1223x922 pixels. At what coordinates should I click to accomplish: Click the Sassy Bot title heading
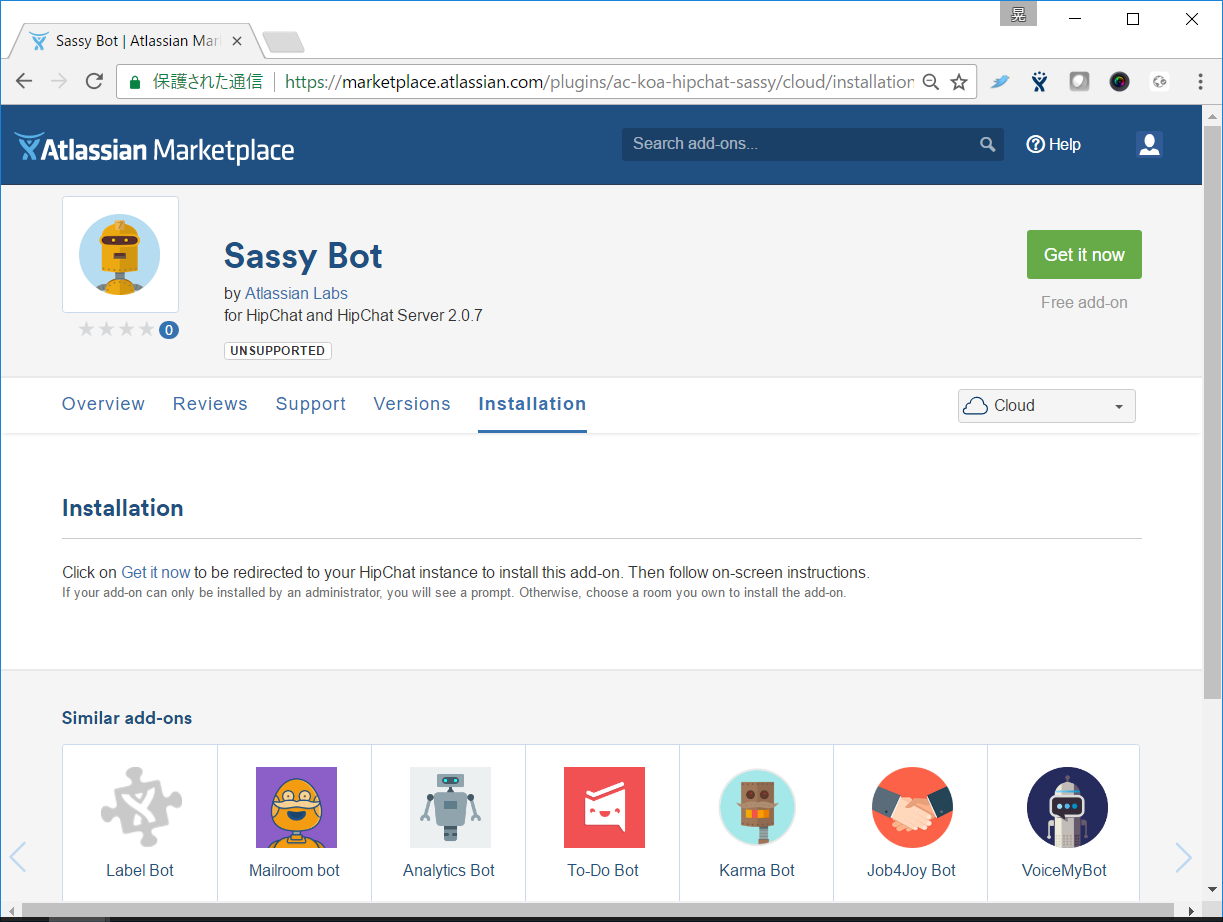pos(303,256)
